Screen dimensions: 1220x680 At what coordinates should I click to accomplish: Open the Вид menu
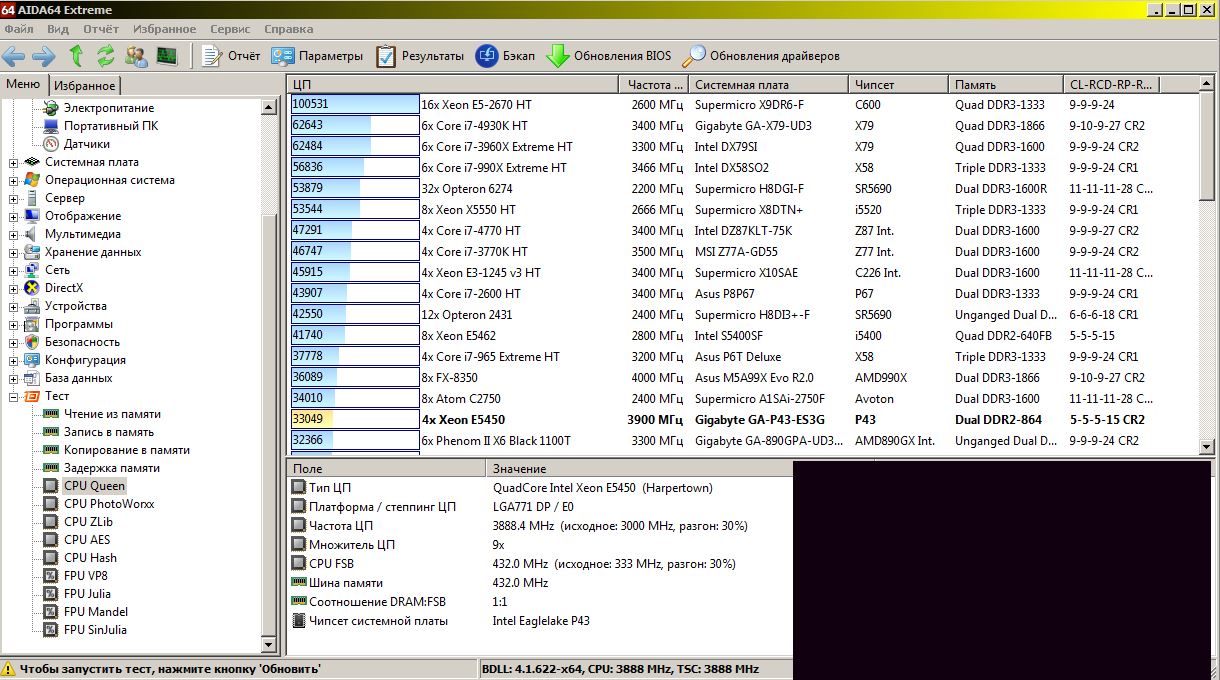pyautogui.click(x=58, y=30)
